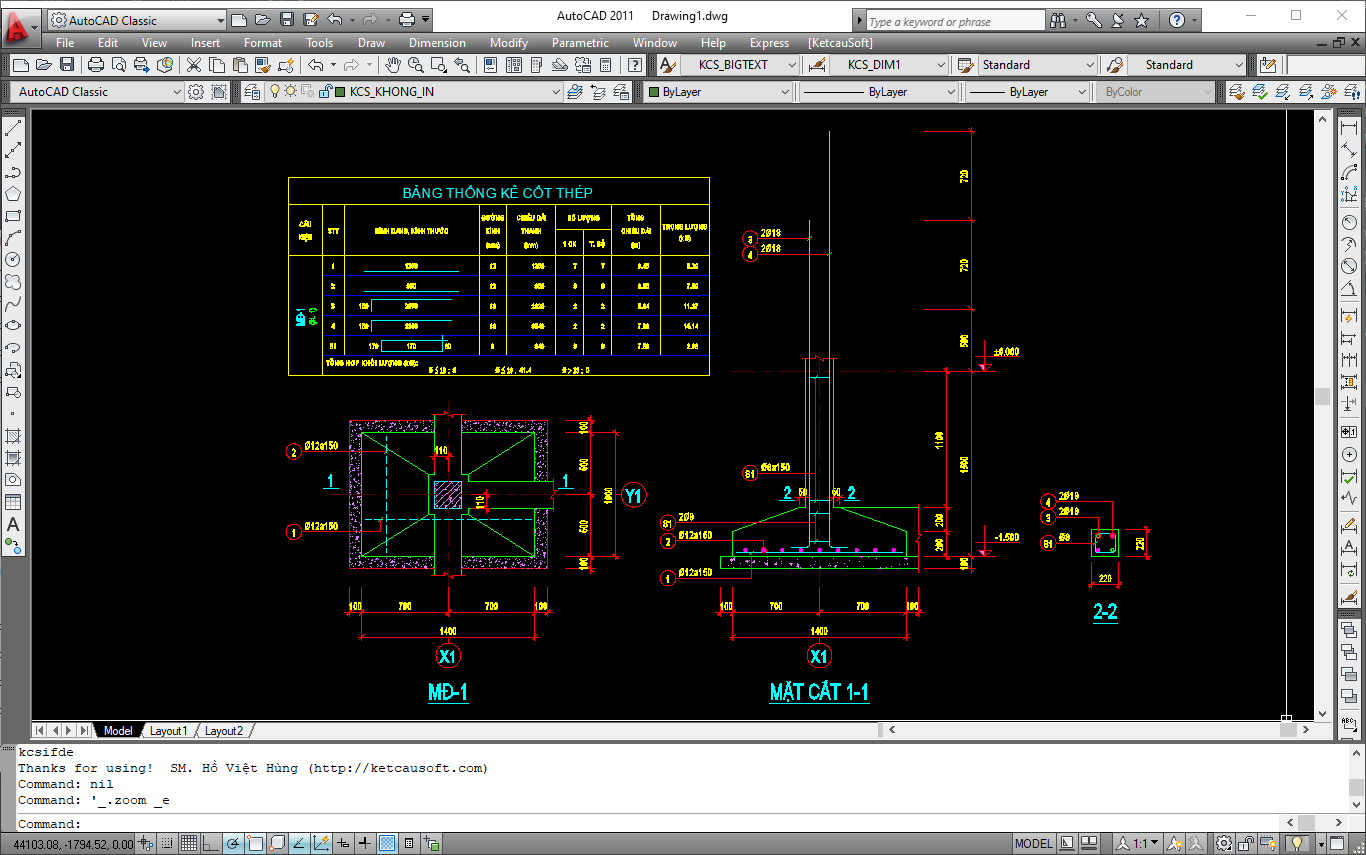Click the vertical scrollbar of drawing area
This screenshot has height=855, width=1366.
point(1322,414)
